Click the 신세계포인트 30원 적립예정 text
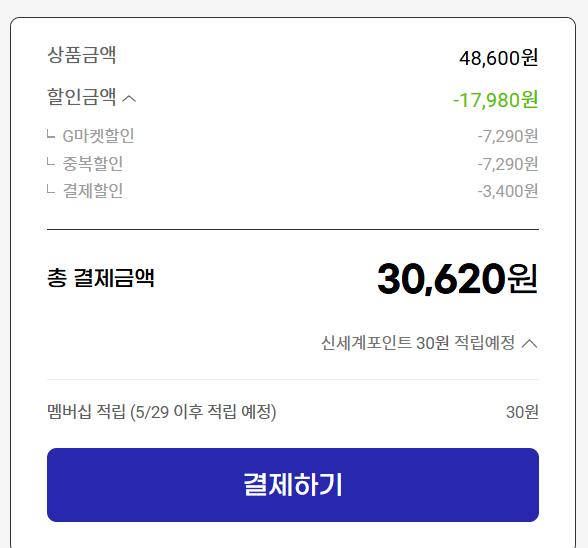 tap(418, 342)
